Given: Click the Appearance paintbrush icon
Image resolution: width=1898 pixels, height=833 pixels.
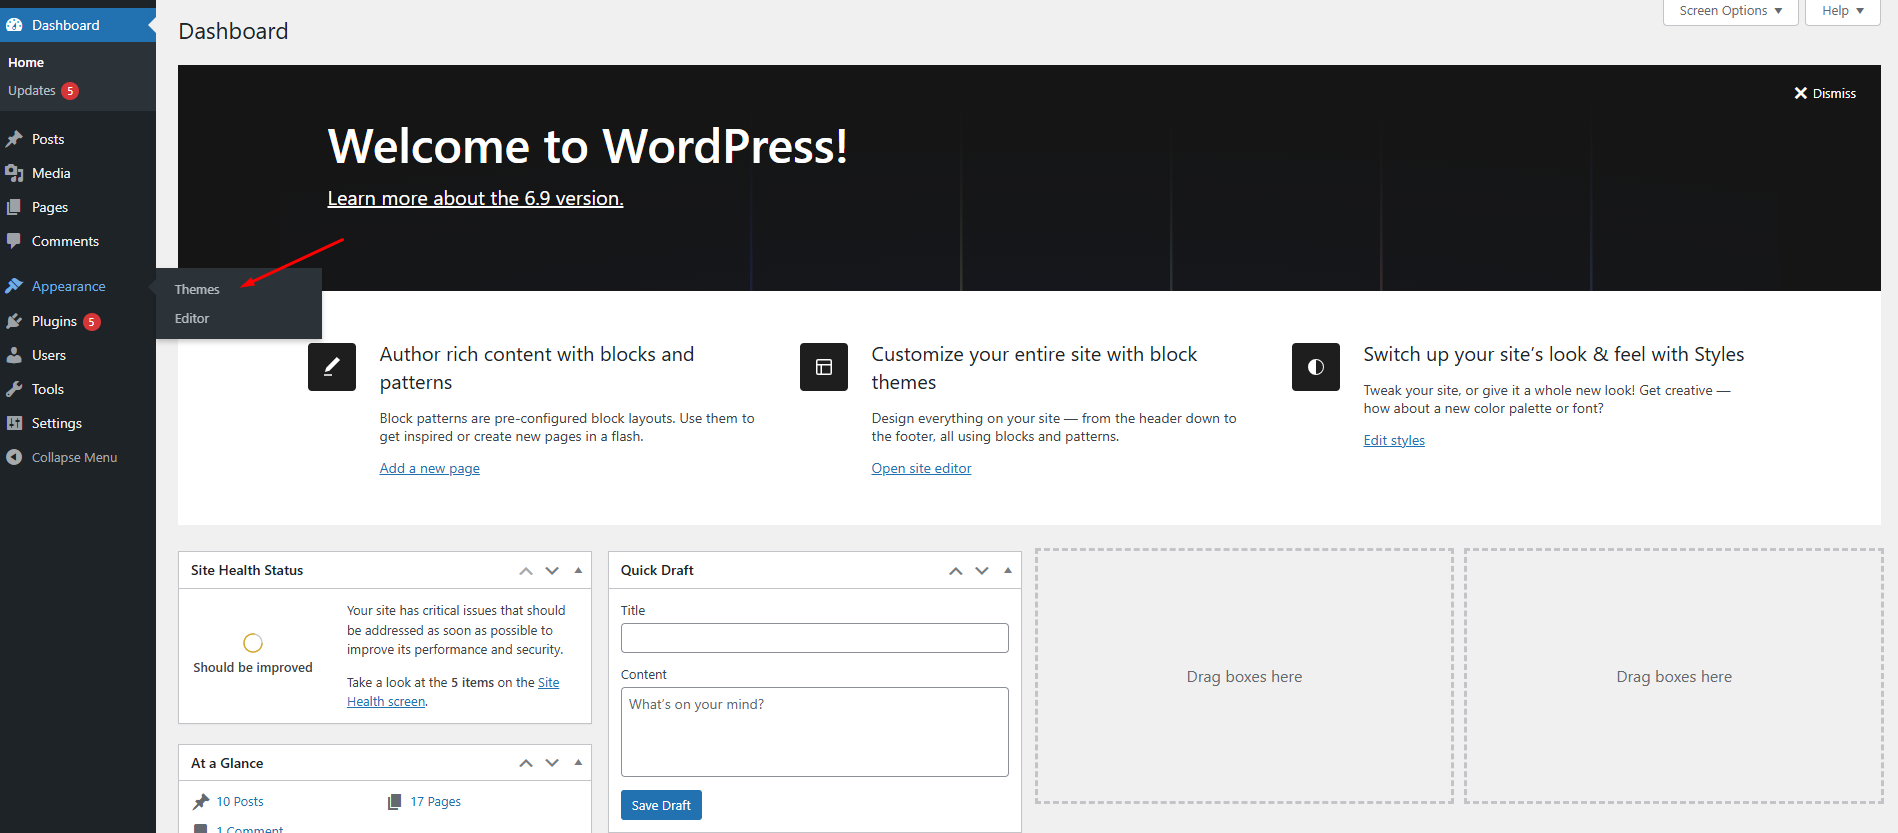Looking at the screenshot, I should coord(14,286).
